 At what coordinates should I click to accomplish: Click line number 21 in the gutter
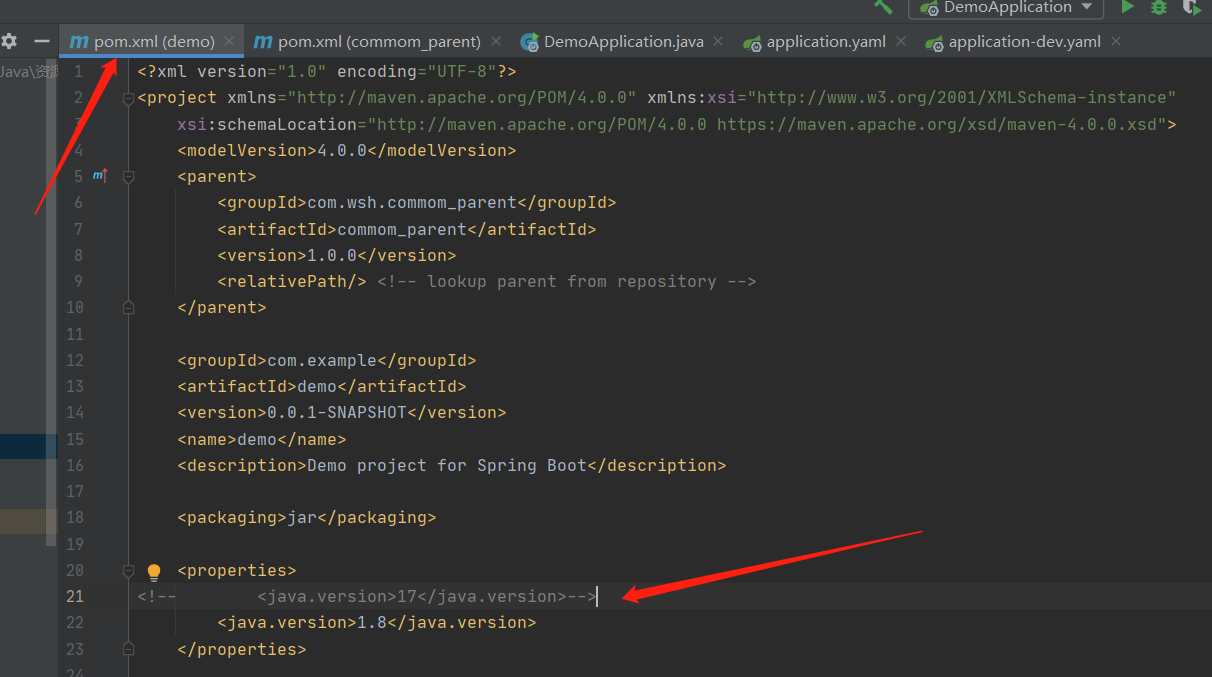[75, 597]
